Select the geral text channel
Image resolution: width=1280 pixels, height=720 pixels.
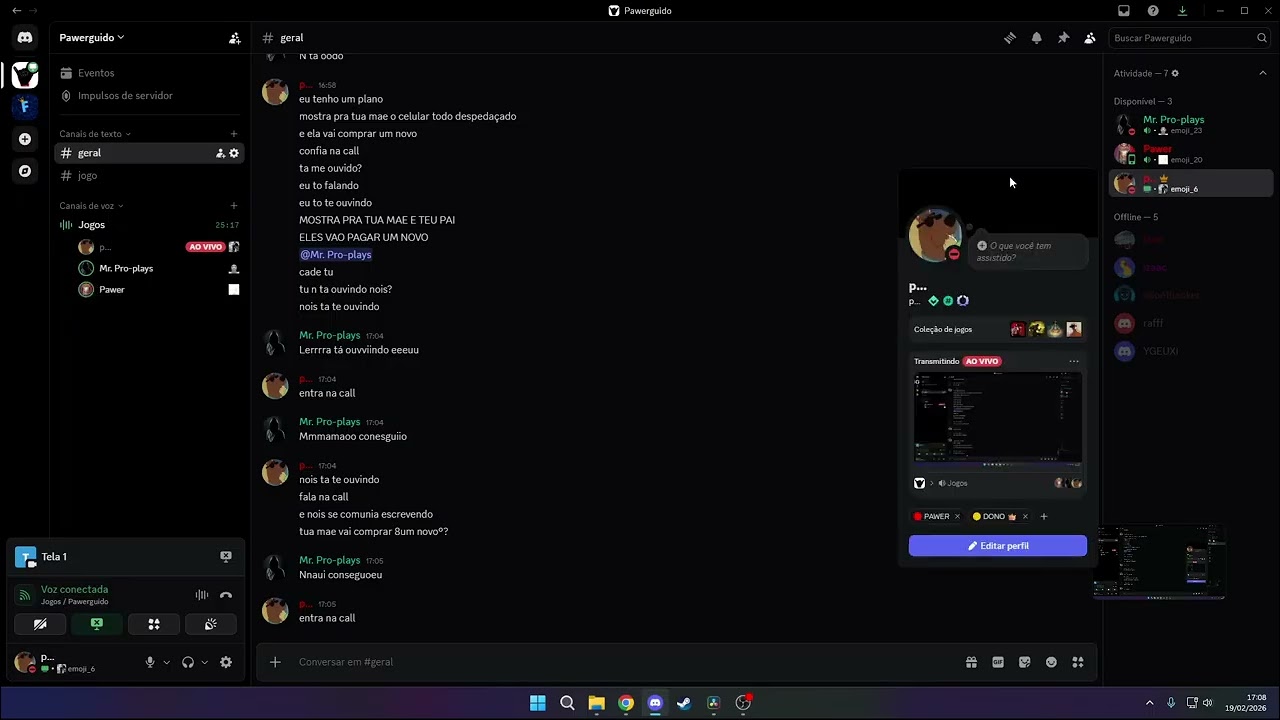149,153
